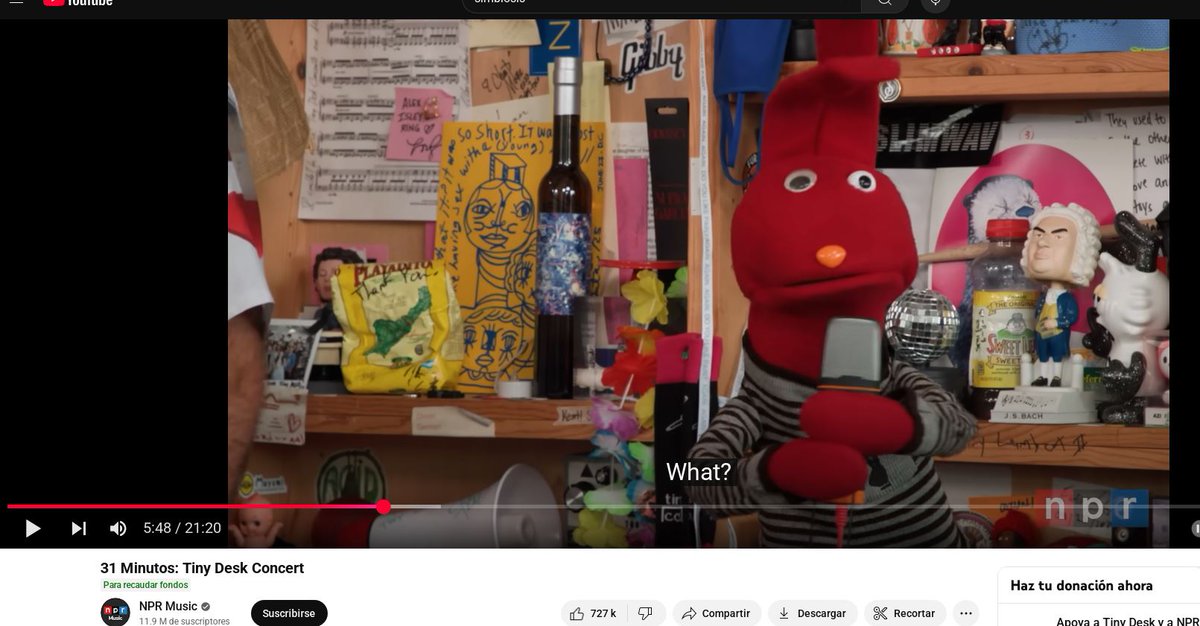This screenshot has width=1200, height=626.
Task: Click the red playhead scrubber dot
Action: 384,507
